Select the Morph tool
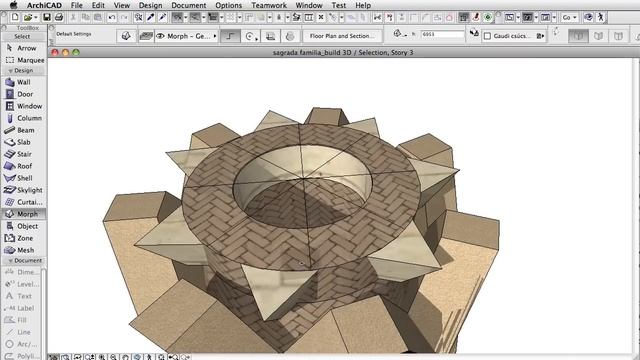 click(x=24, y=214)
